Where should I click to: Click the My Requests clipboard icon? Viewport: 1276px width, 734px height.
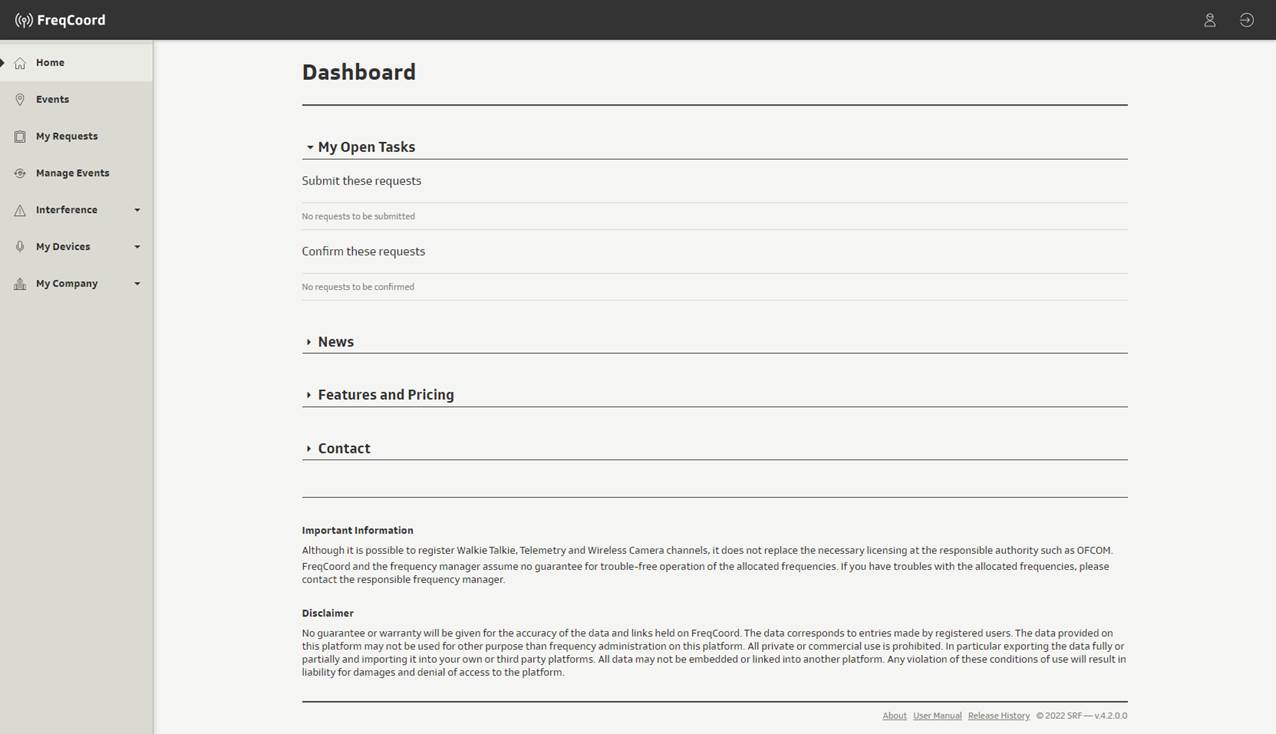click(20, 137)
